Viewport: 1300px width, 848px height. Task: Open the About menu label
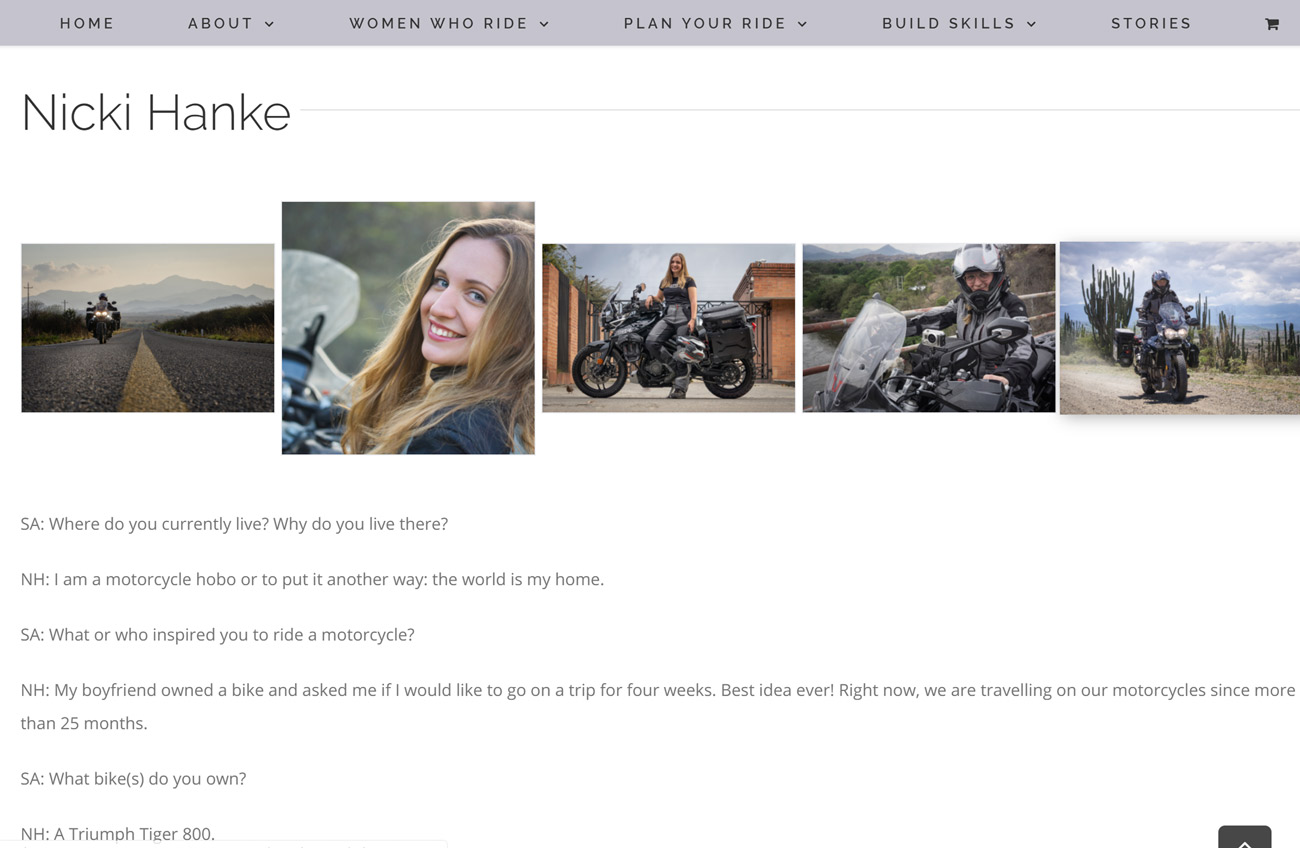point(220,23)
